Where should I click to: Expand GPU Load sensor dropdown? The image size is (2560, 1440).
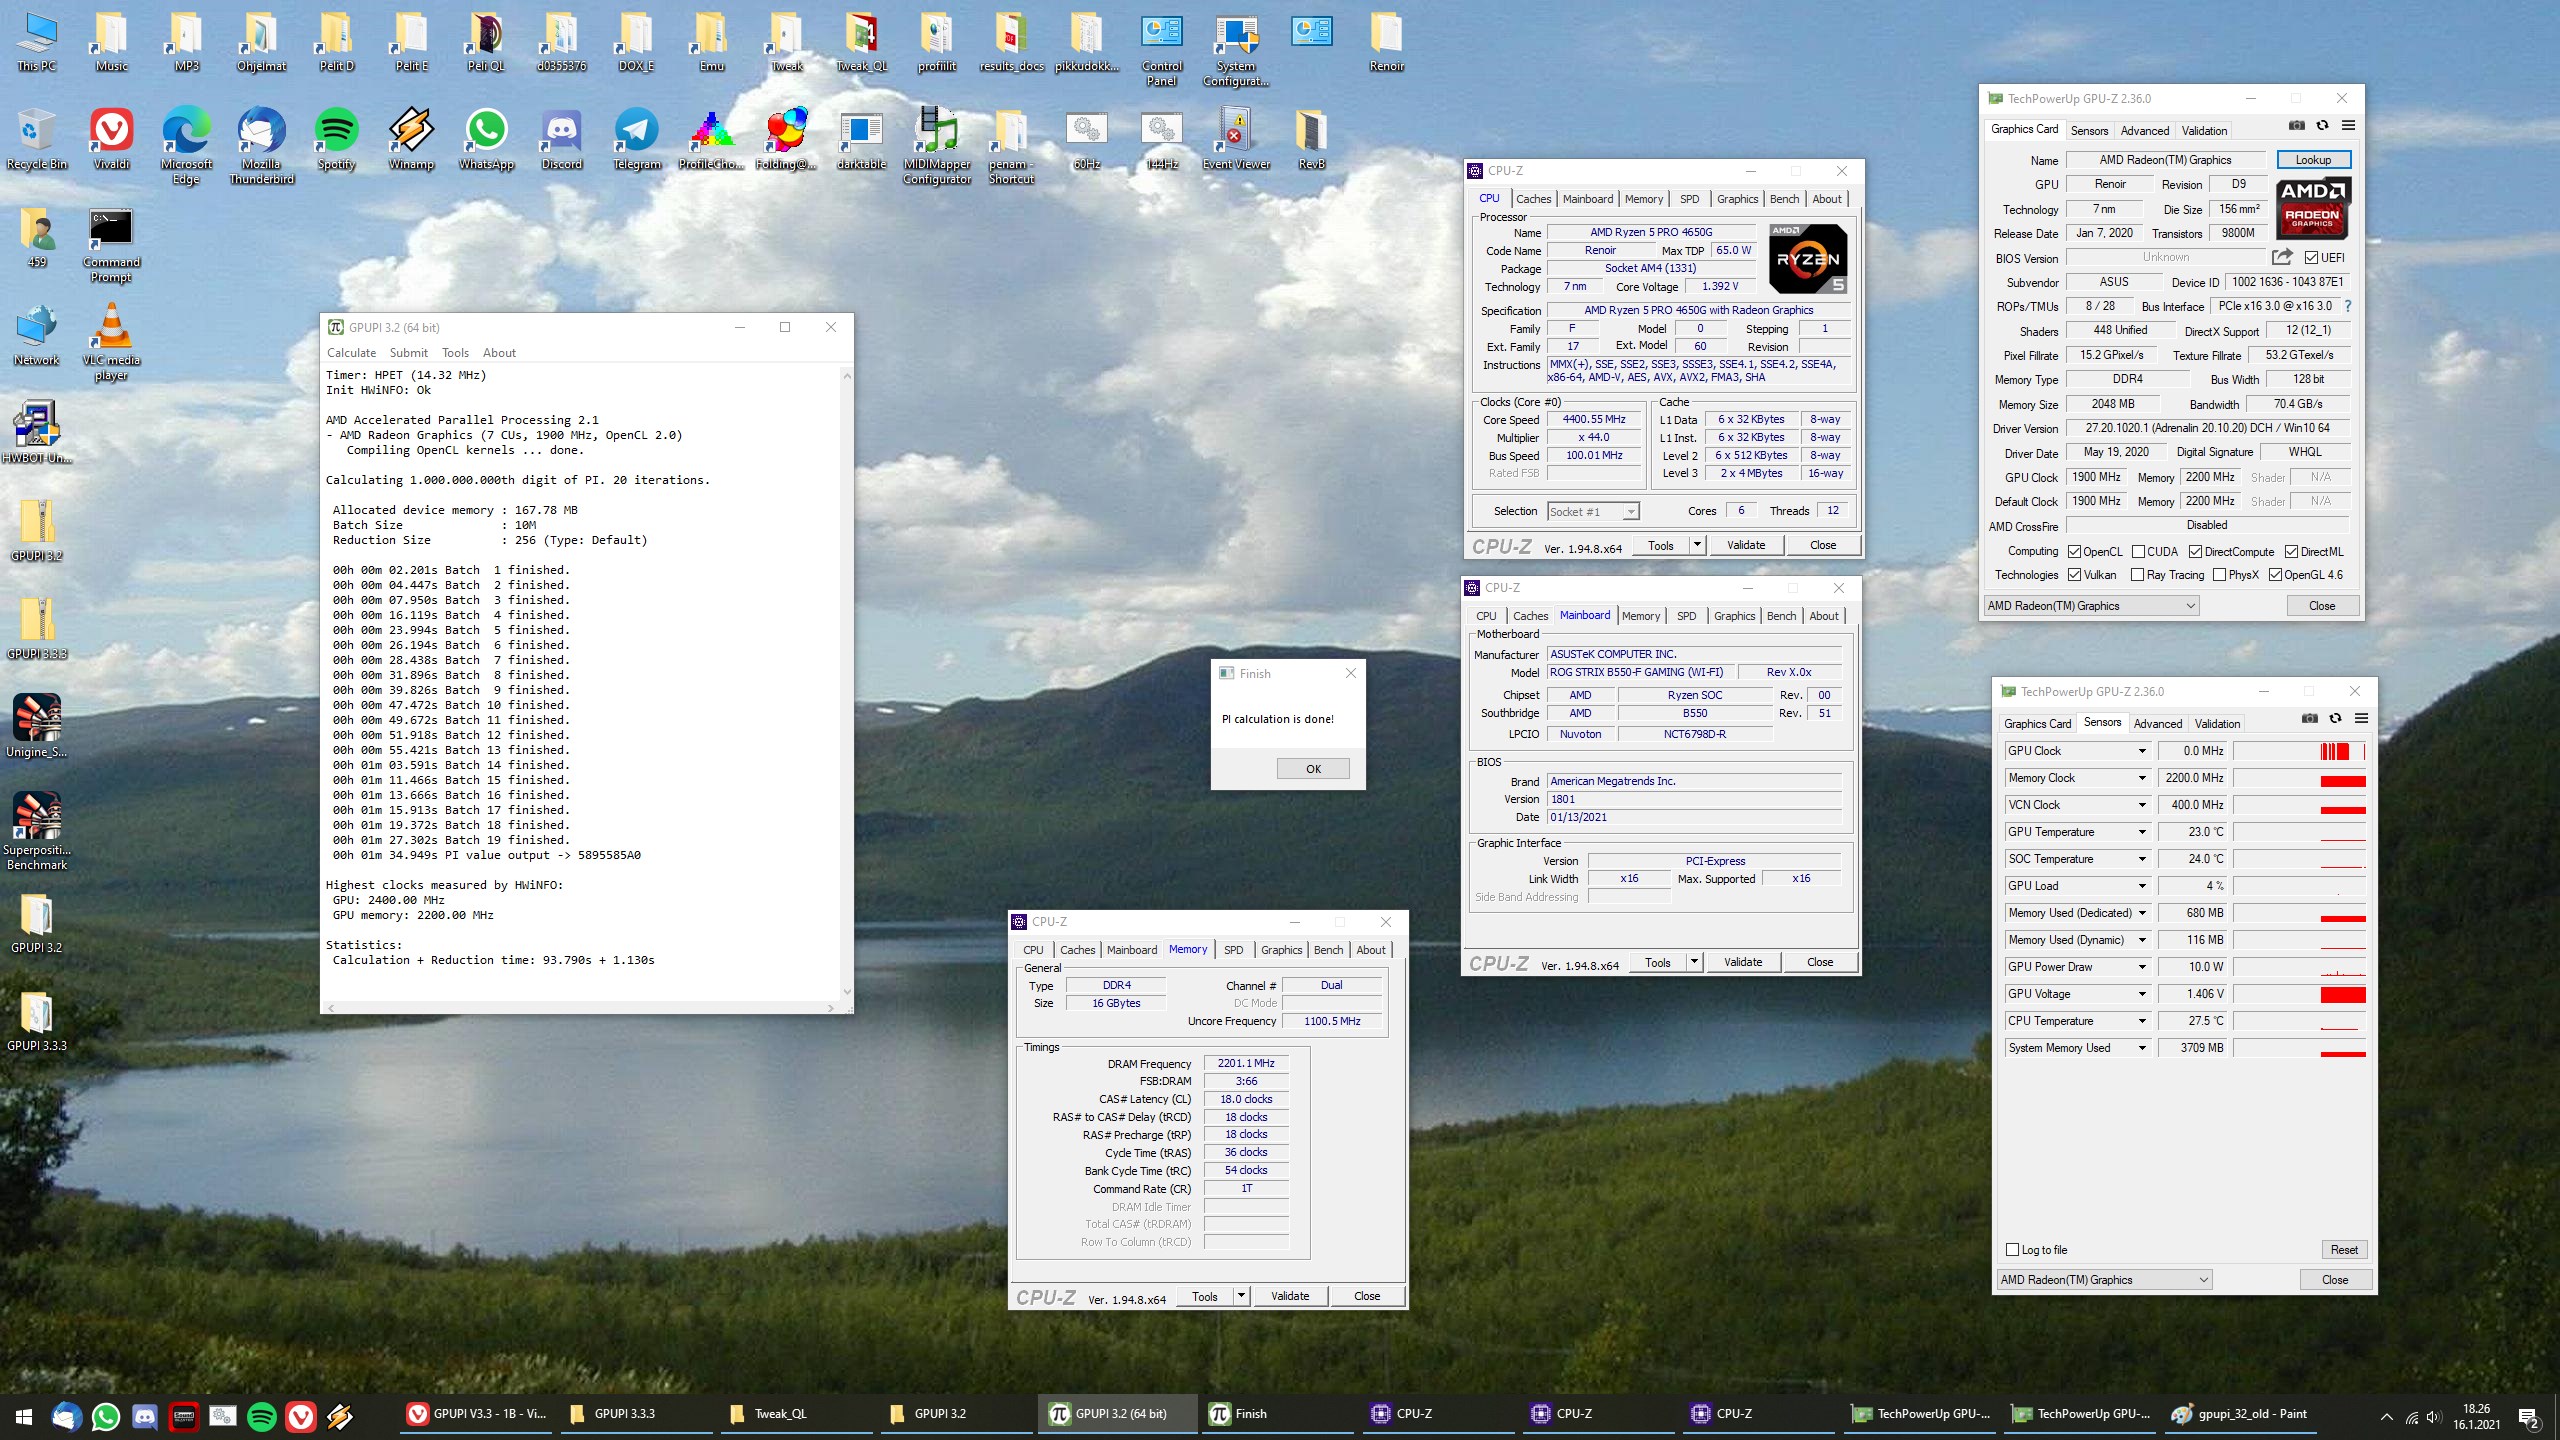pos(2142,886)
